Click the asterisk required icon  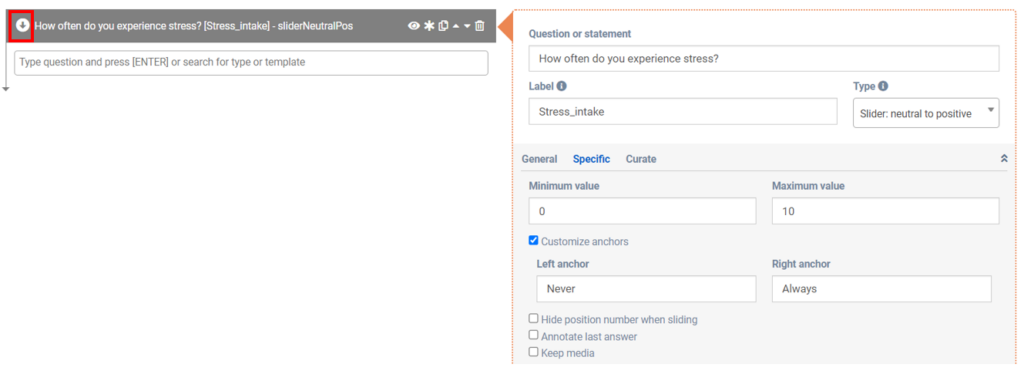click(x=429, y=26)
